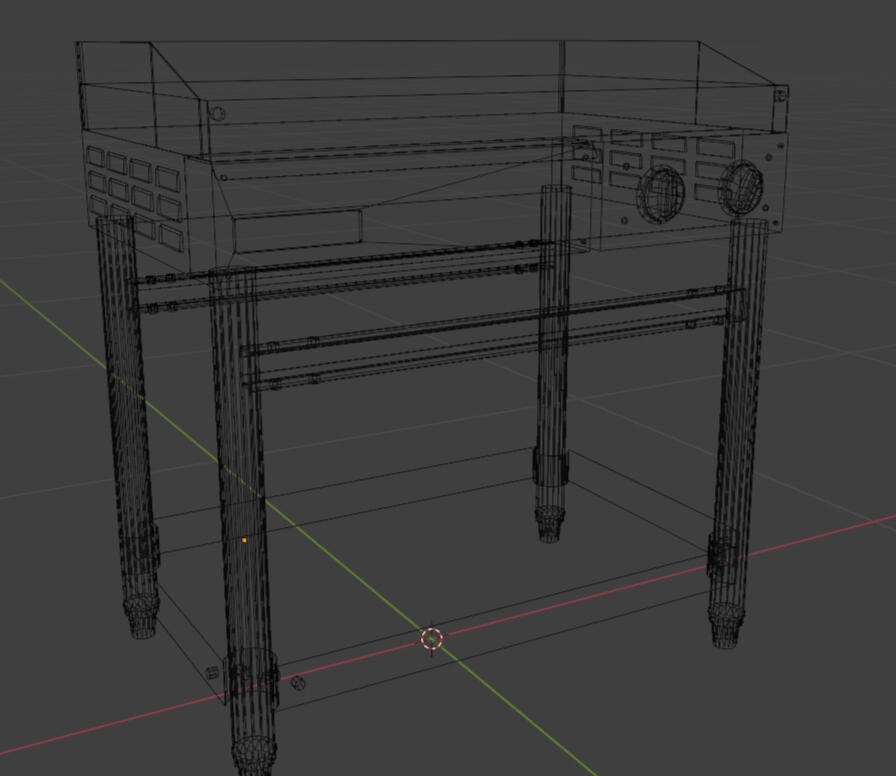Click the right round knob on control panel
896x776 pixels.
click(x=742, y=186)
